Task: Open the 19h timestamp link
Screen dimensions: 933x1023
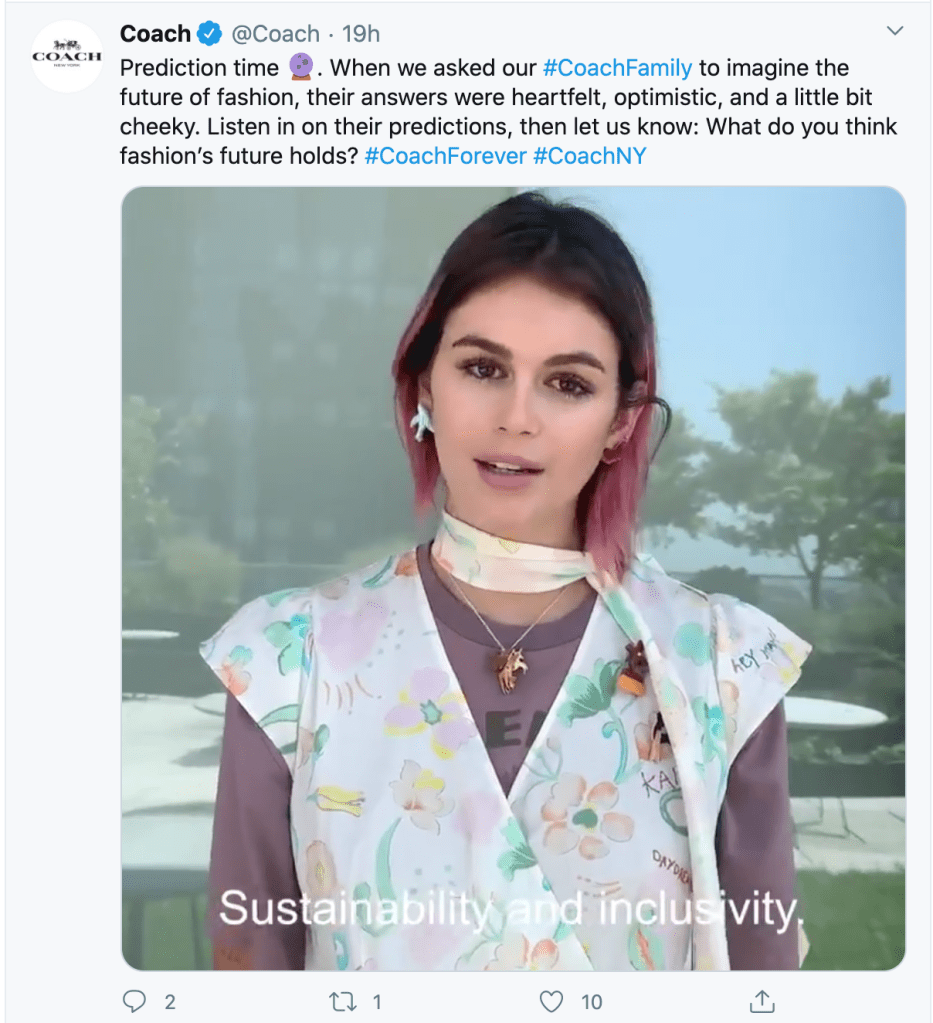Action: 361,34
